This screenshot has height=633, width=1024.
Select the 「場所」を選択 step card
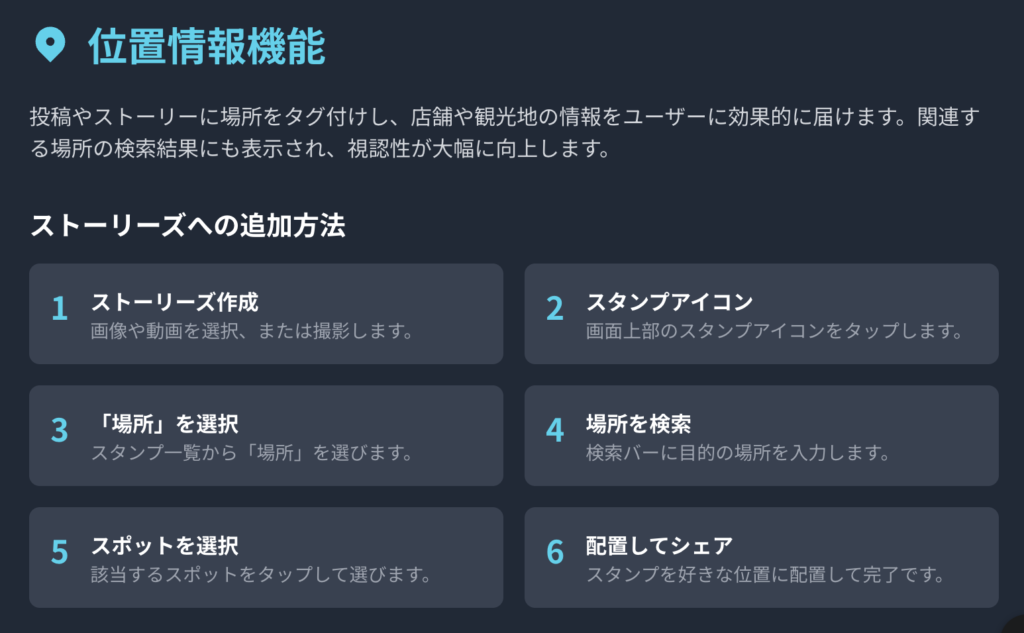[x=266, y=436]
